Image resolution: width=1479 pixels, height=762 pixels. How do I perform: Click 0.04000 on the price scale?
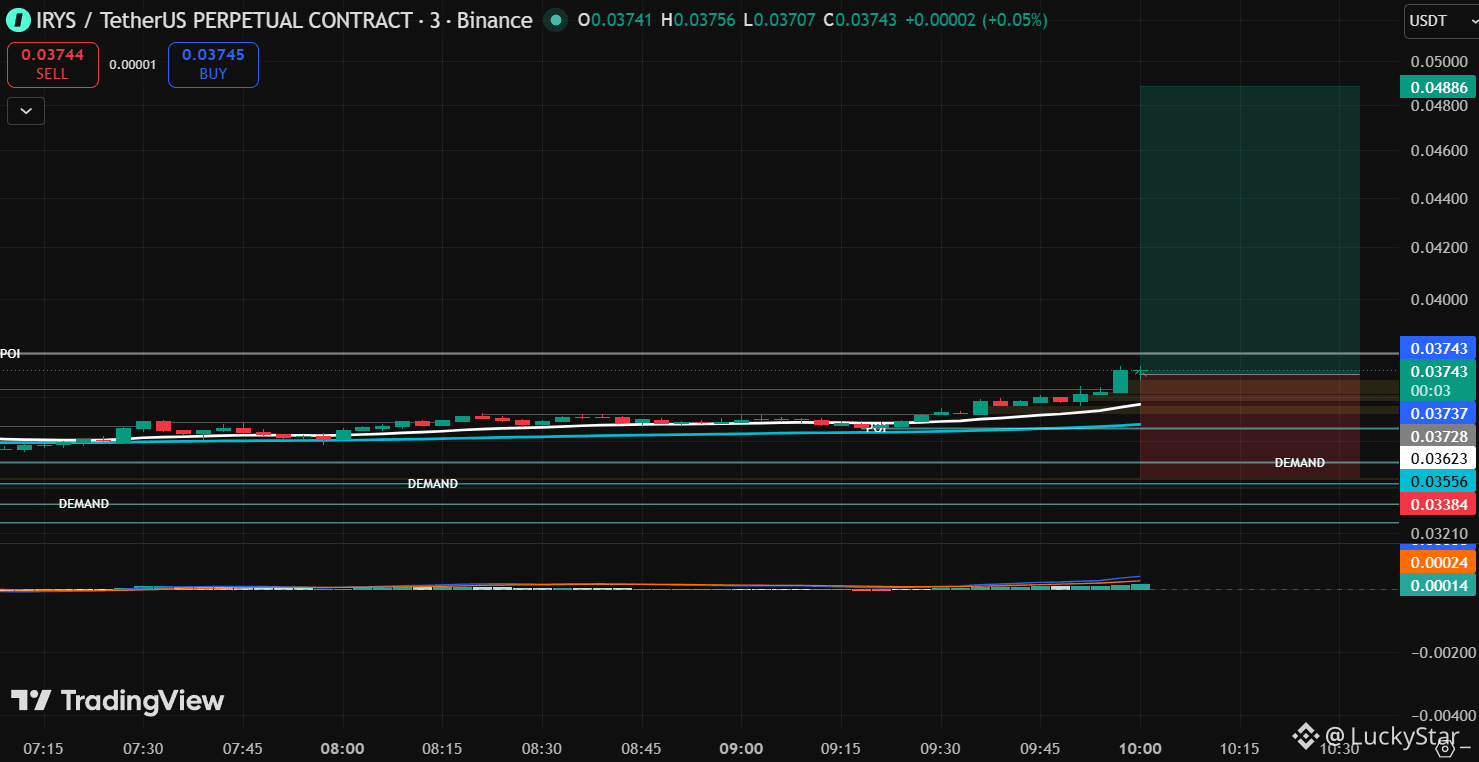(x=1439, y=299)
